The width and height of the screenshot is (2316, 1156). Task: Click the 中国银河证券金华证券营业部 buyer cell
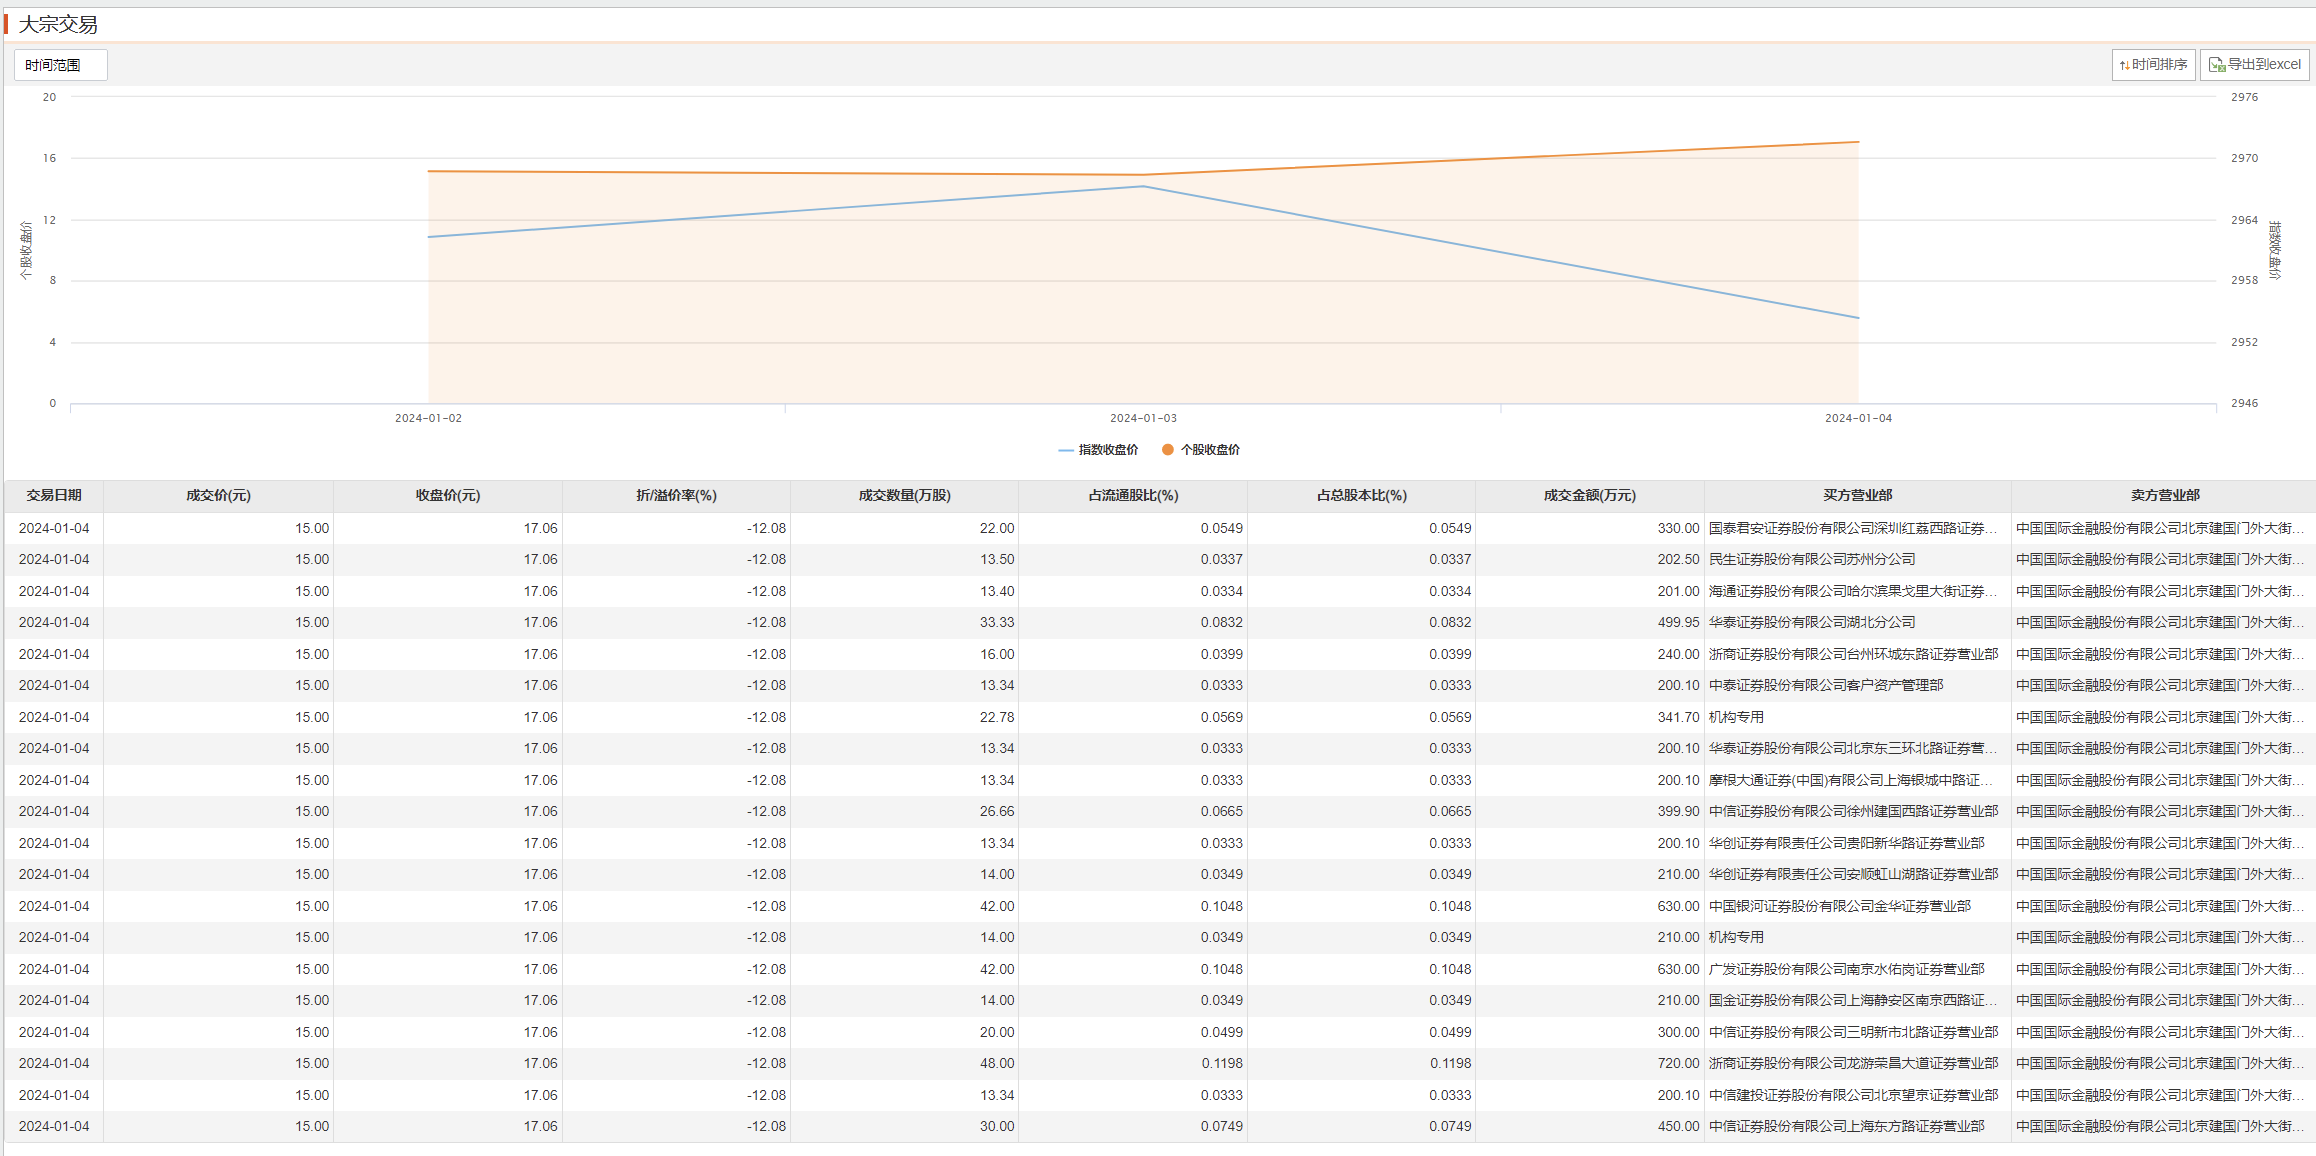(x=1839, y=906)
